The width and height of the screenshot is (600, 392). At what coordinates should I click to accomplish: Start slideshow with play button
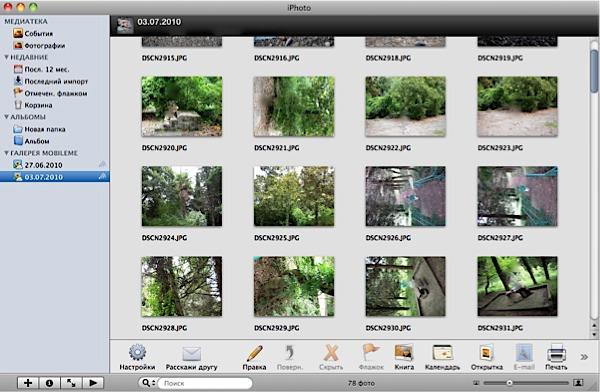93,383
